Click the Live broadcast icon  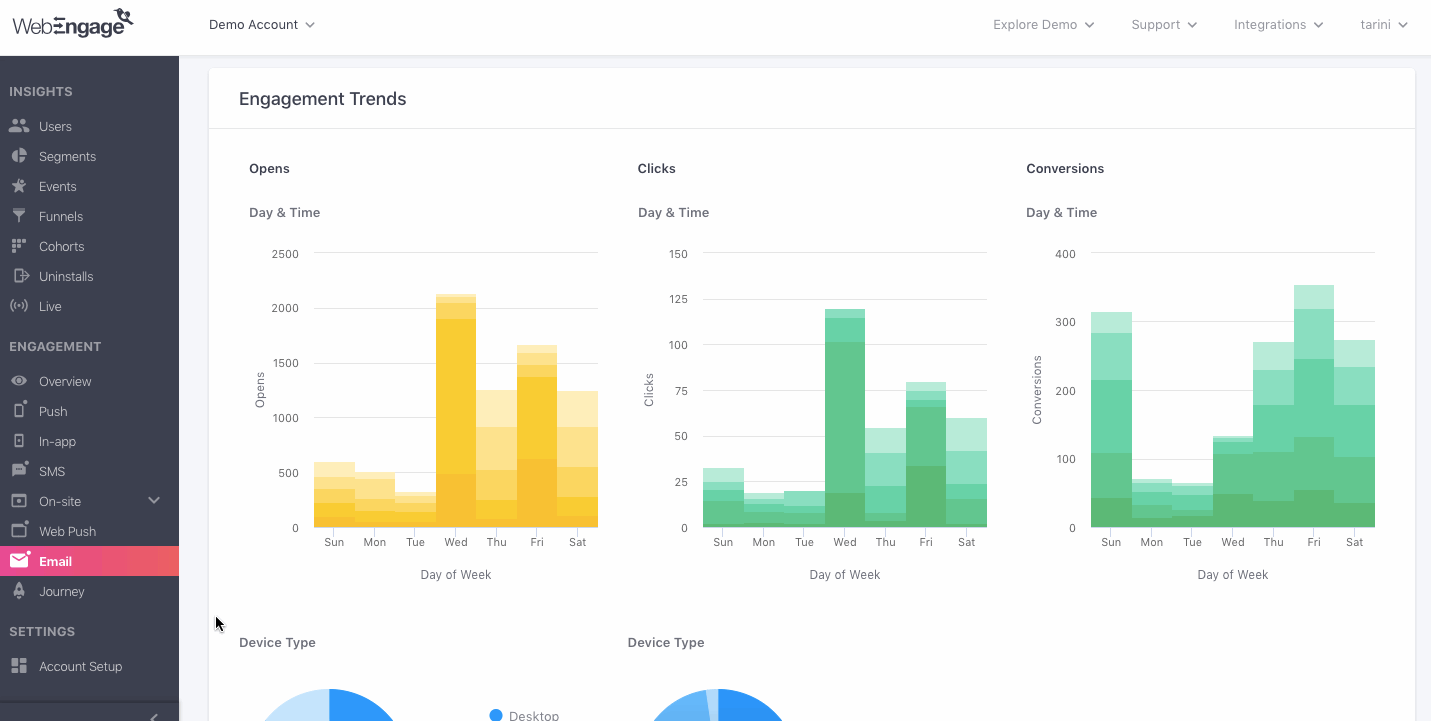19,306
